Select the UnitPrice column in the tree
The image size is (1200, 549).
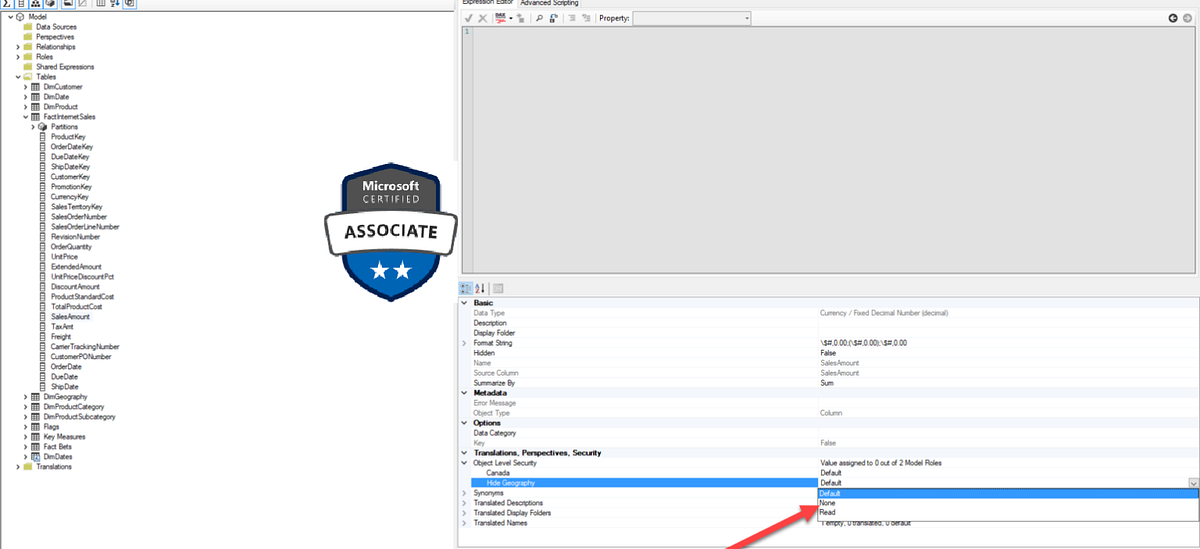tap(64, 257)
